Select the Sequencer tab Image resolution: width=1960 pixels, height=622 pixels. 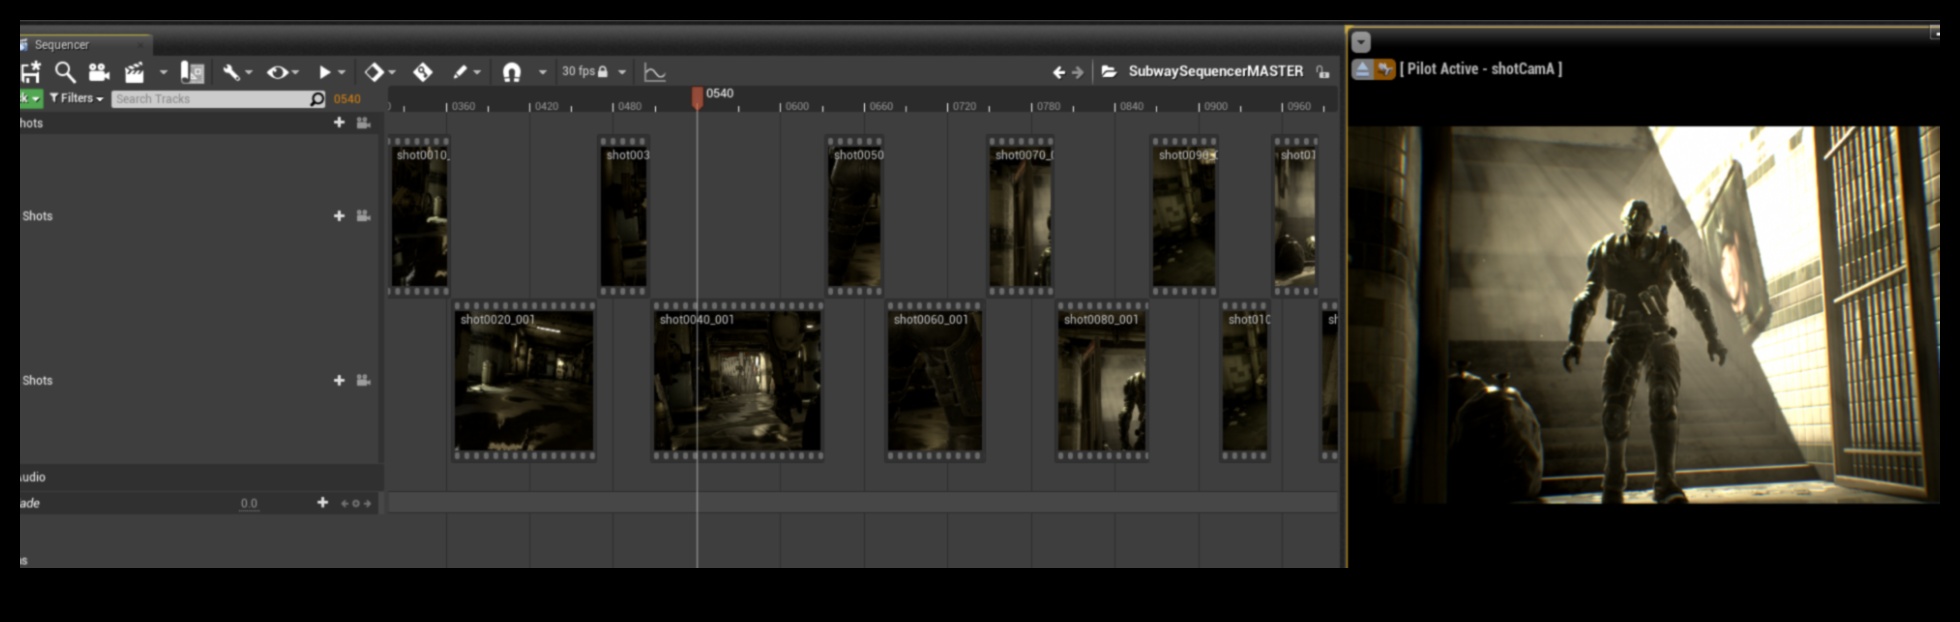62,45
